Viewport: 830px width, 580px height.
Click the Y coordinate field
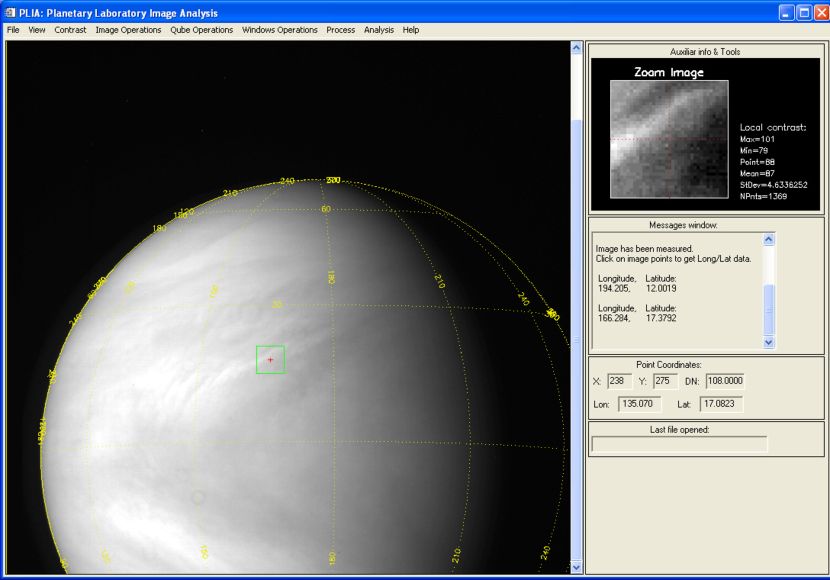[x=665, y=381]
